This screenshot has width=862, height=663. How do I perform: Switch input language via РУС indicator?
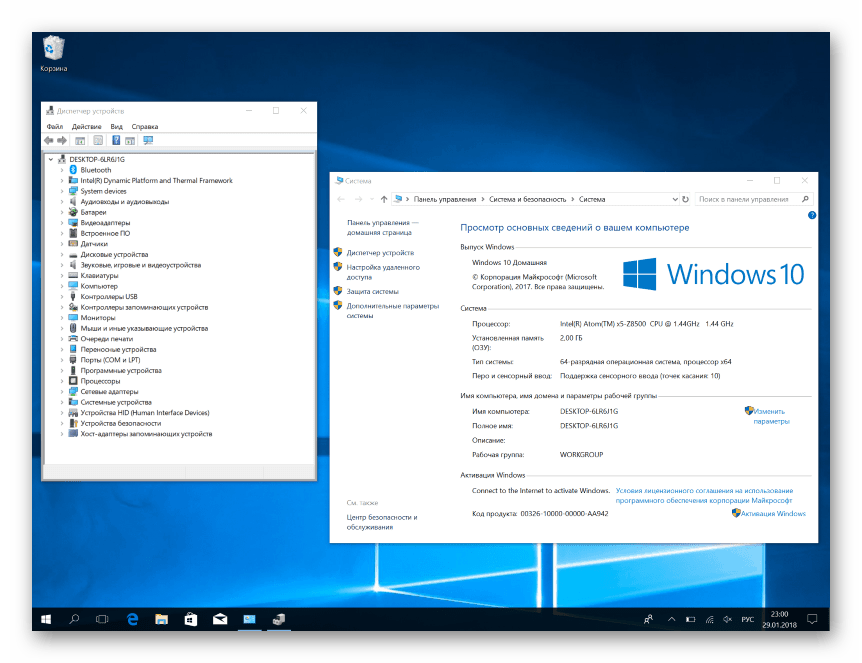click(748, 620)
